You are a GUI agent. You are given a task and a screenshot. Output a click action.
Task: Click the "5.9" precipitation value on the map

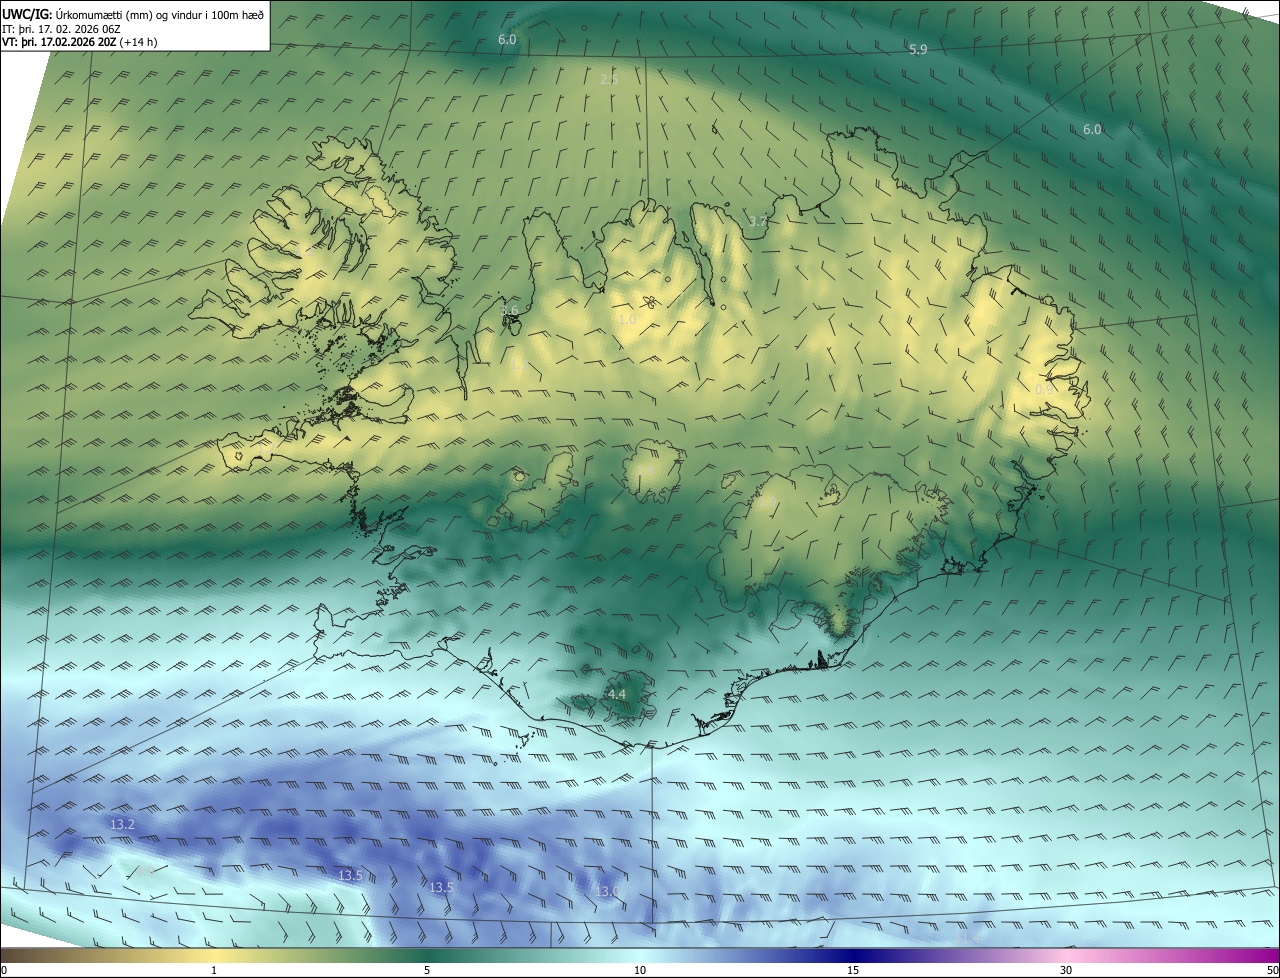point(918,49)
